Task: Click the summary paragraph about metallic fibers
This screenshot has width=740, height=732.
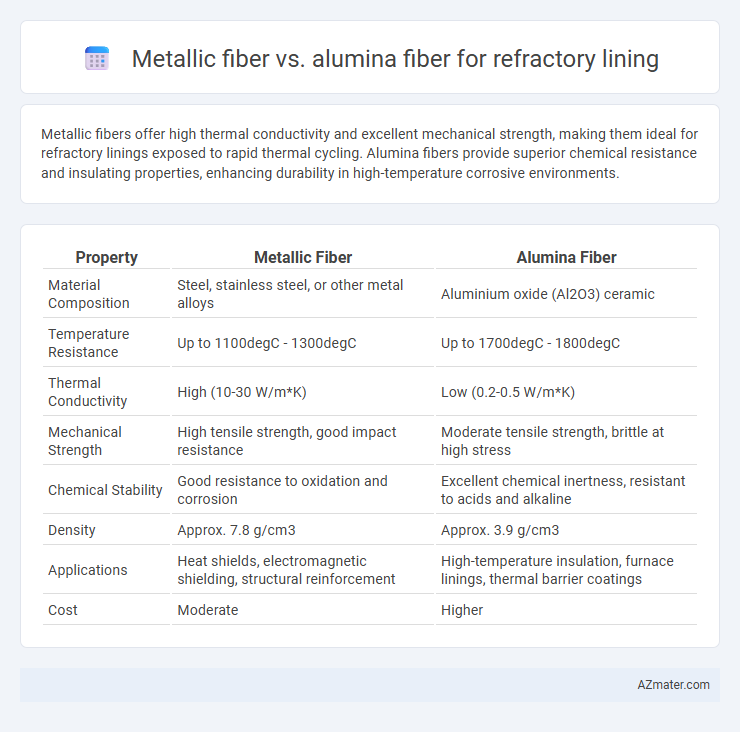Action: click(x=370, y=153)
